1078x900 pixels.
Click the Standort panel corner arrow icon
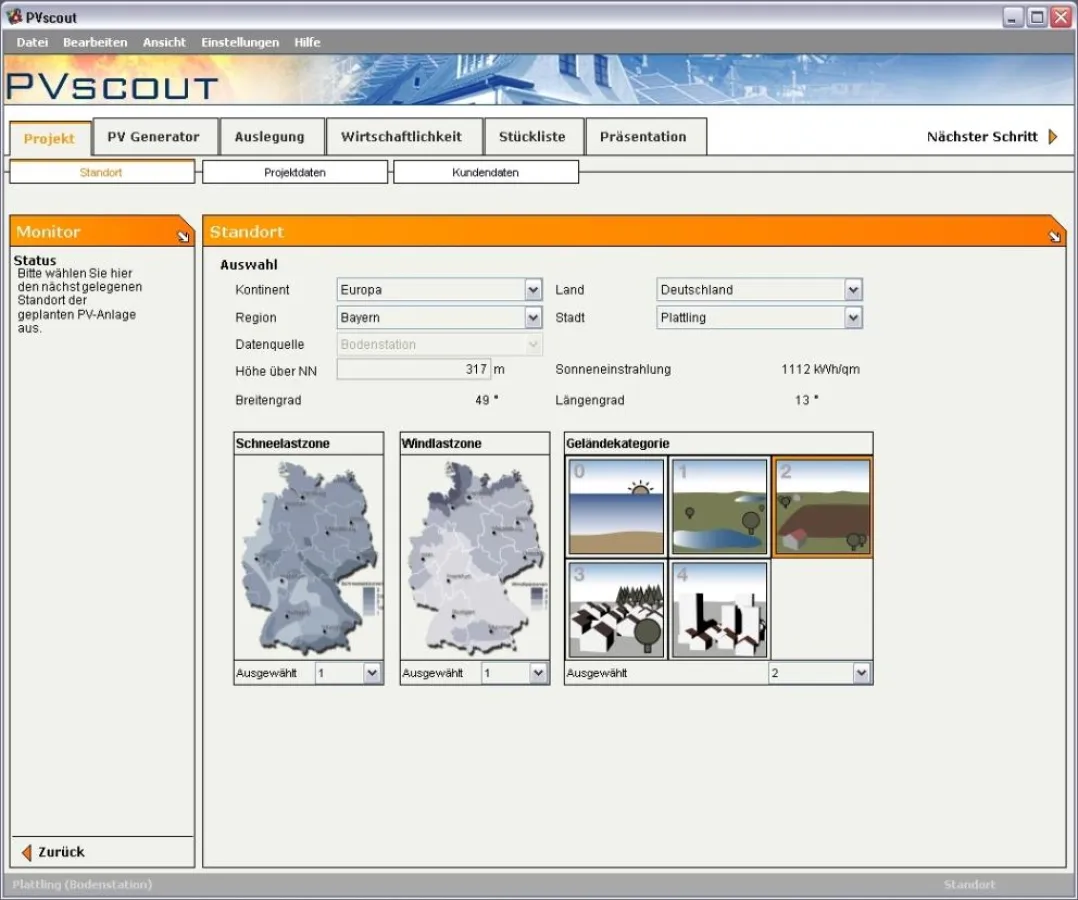(x=1055, y=236)
